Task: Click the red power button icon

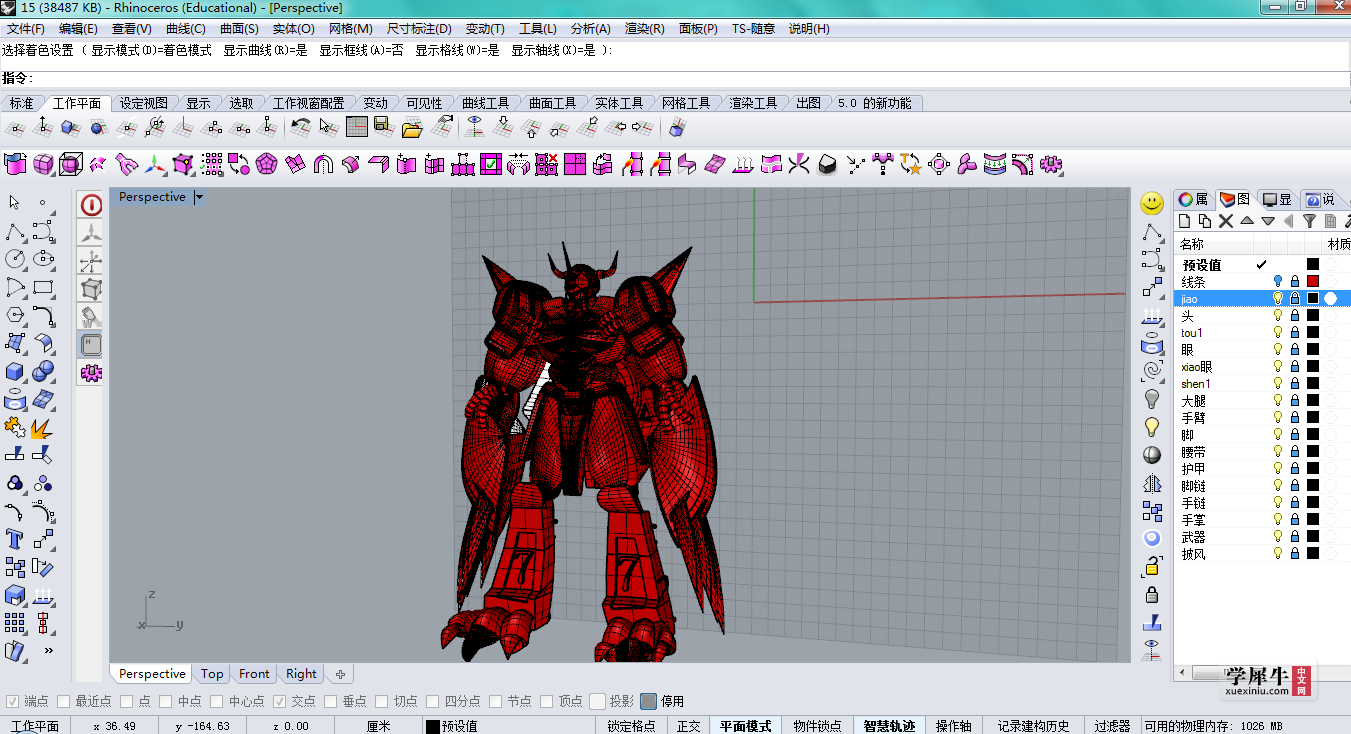Action: pos(91,206)
